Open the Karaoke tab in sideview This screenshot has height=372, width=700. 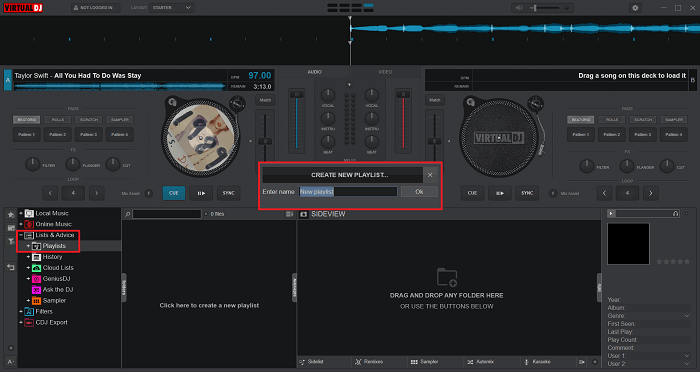pos(538,362)
